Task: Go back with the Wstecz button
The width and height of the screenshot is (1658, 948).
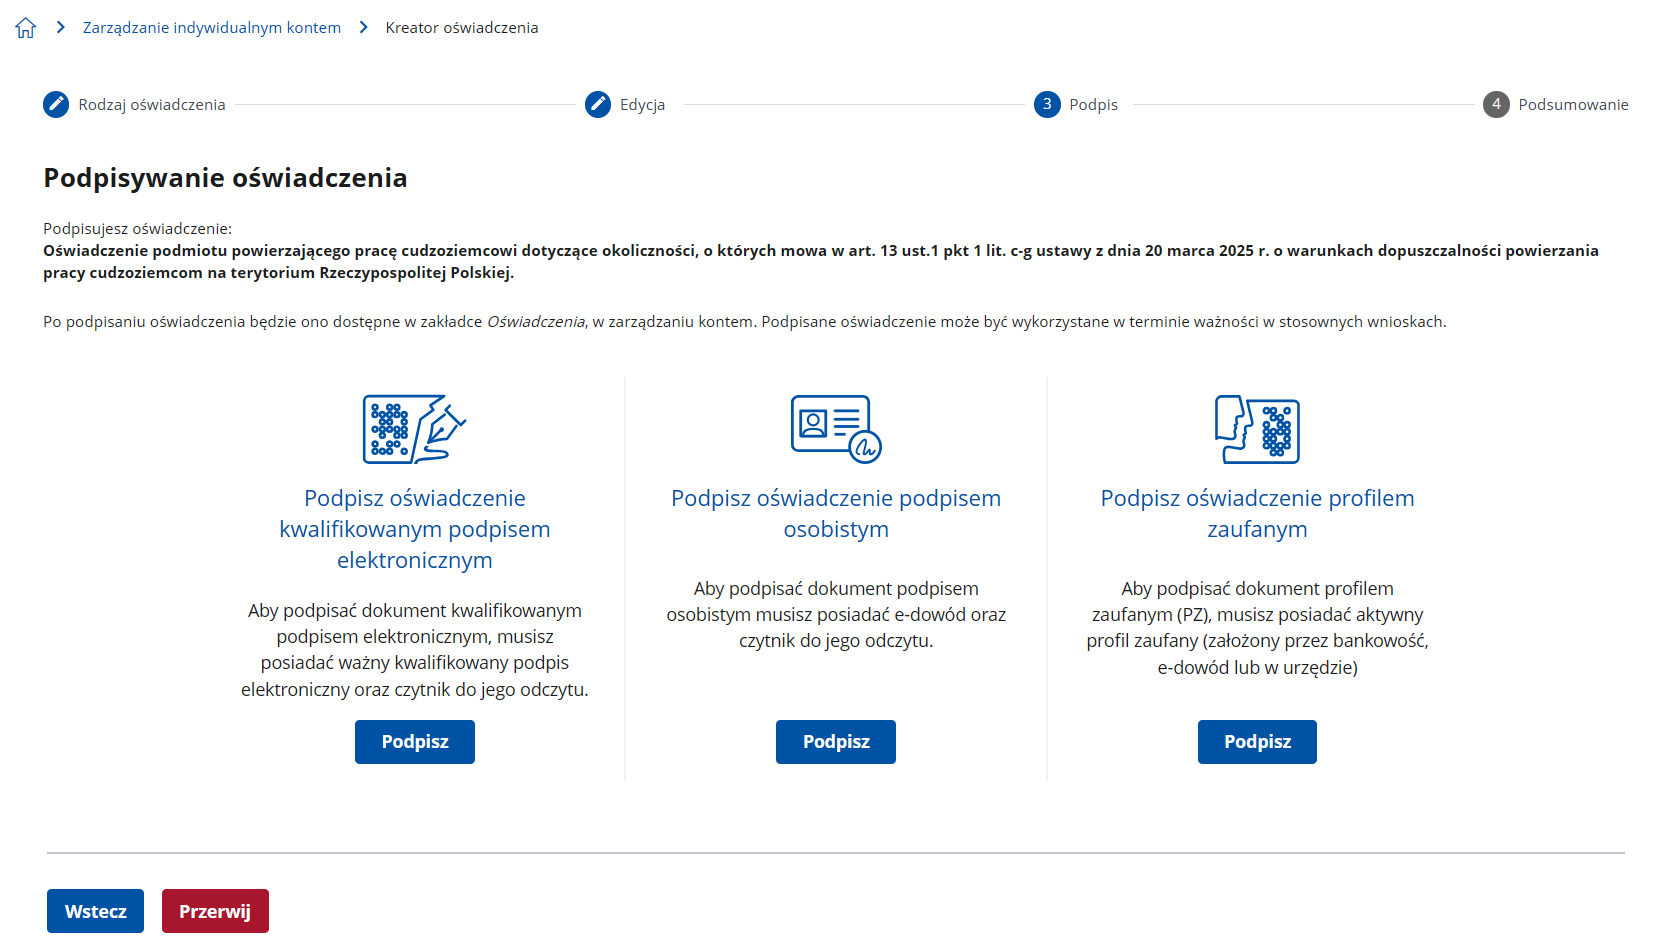Action: (95, 911)
